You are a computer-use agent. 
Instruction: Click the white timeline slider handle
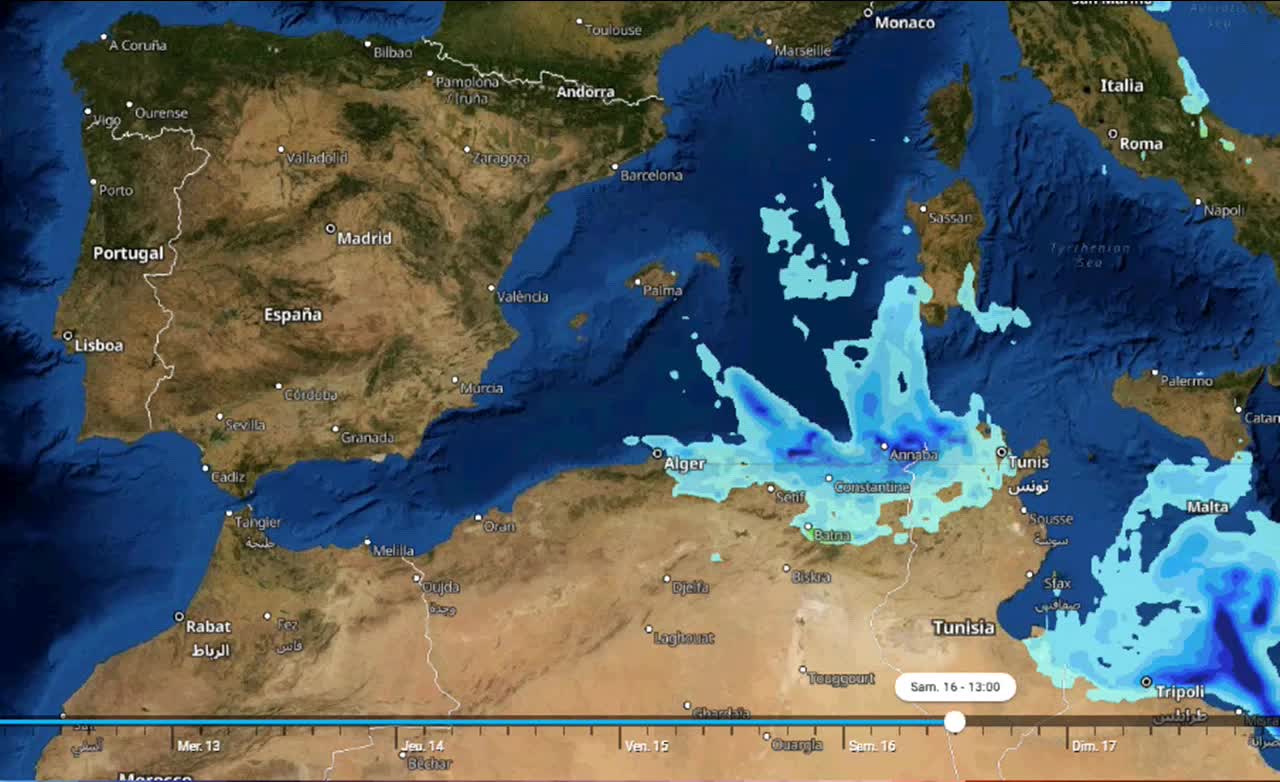pyautogui.click(x=955, y=721)
